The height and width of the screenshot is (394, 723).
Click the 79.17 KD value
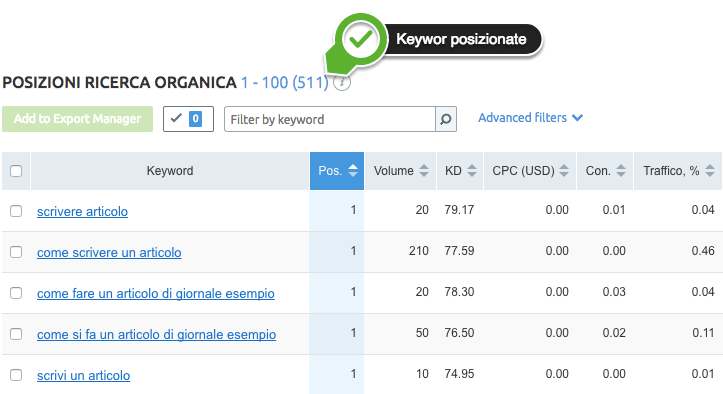click(459, 210)
